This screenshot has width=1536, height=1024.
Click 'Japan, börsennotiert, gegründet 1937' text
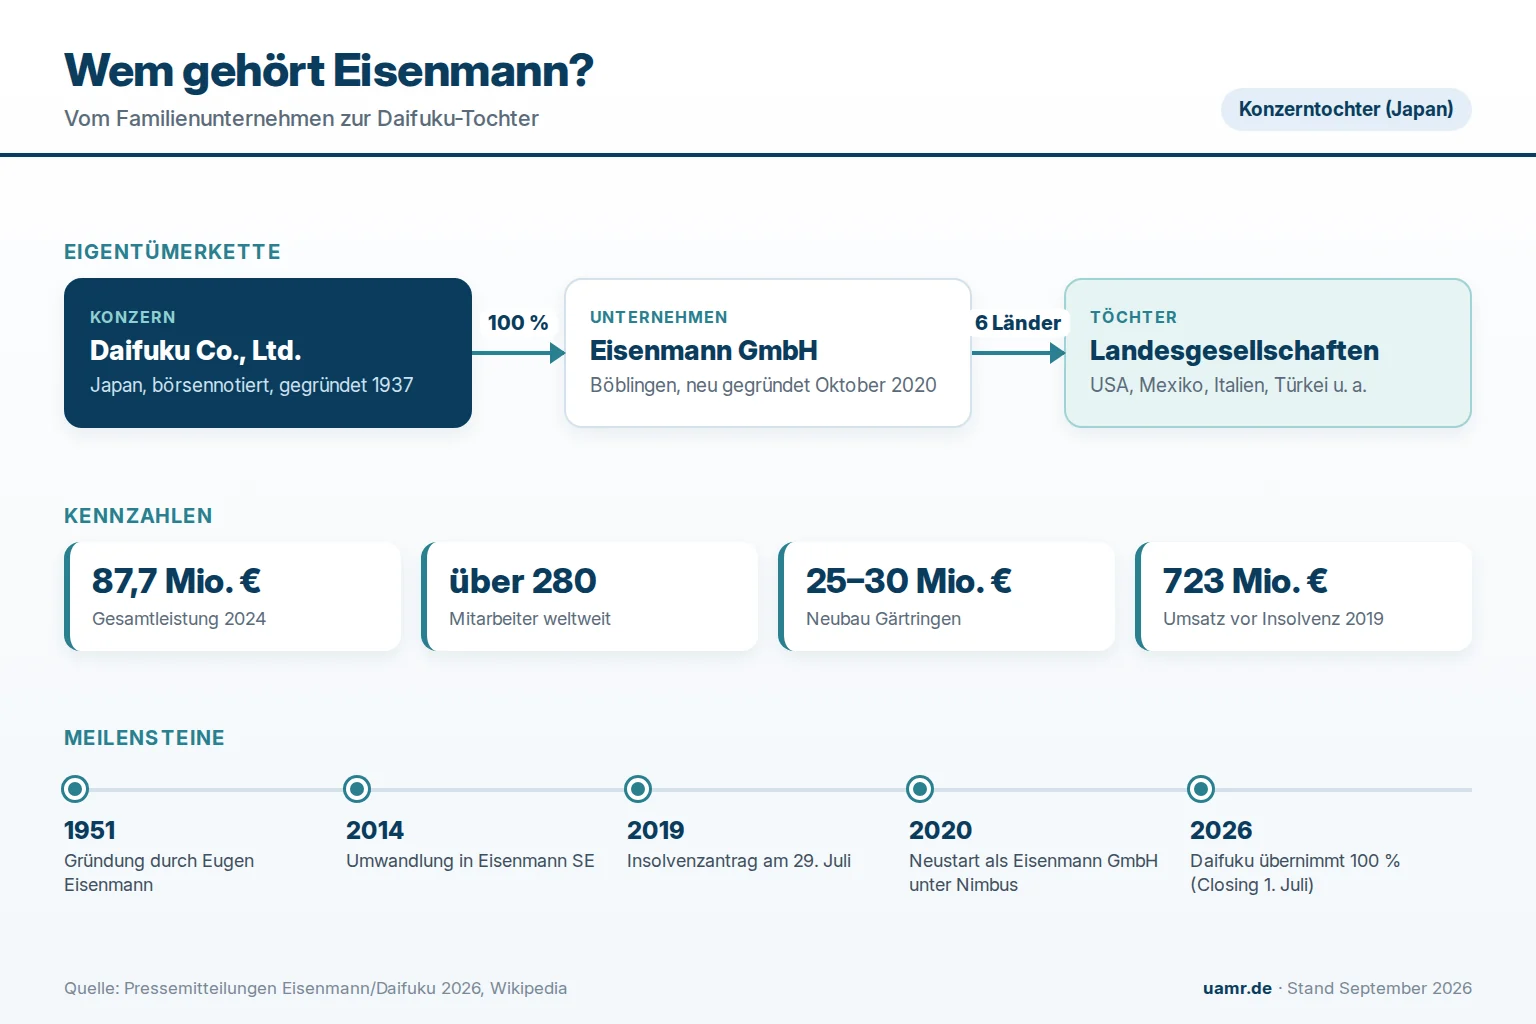click(x=251, y=385)
